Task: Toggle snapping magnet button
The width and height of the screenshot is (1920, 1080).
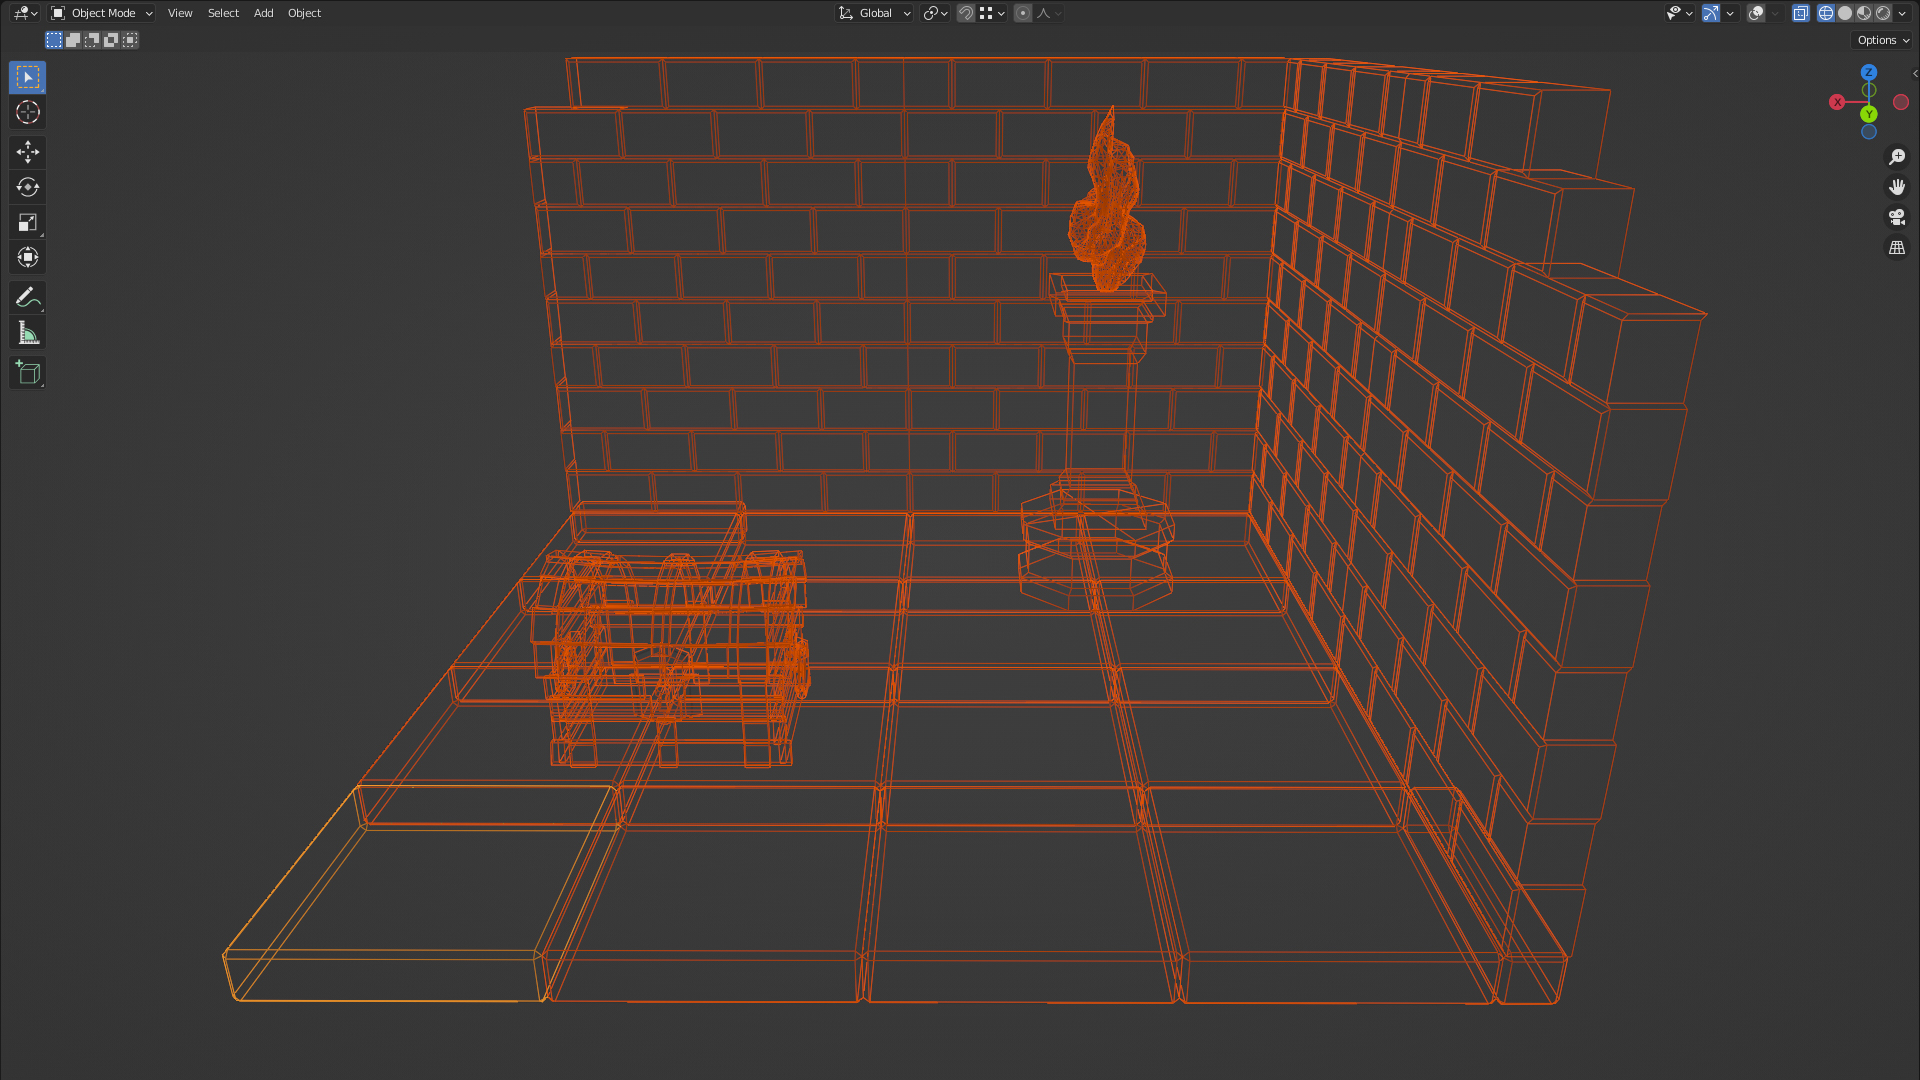Action: [966, 13]
